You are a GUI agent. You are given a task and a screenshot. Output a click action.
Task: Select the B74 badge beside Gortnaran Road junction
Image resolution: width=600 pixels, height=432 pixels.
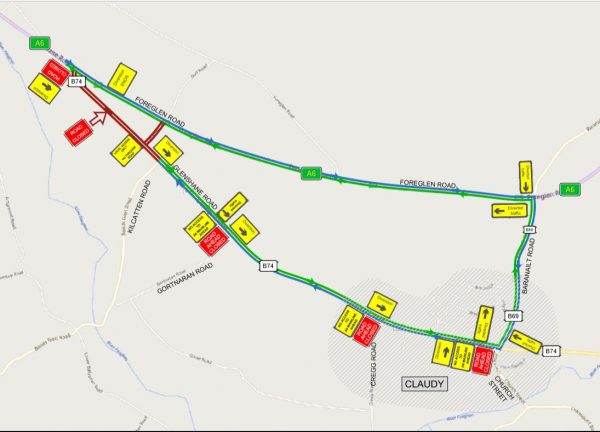[268, 266]
